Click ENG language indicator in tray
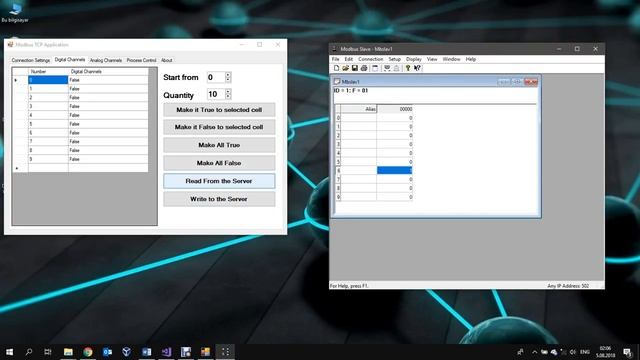640x360 pixels. point(585,352)
